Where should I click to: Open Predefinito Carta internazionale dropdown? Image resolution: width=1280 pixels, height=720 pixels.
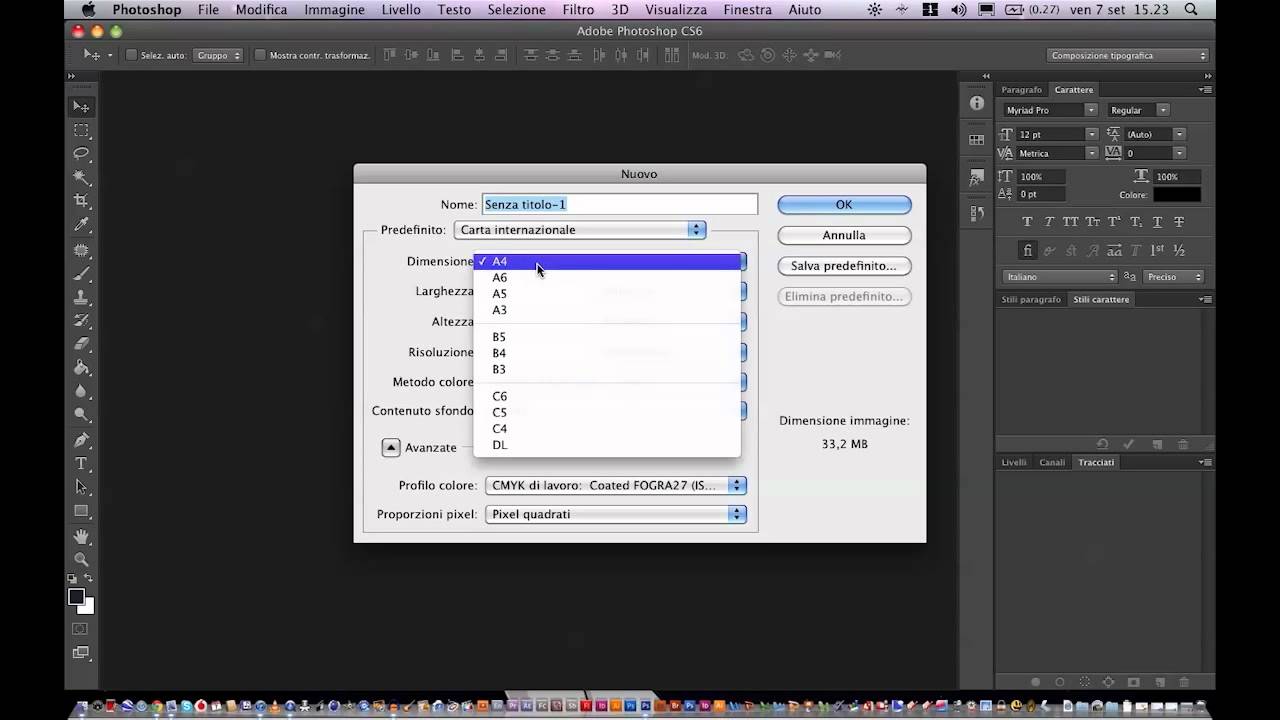pyautogui.click(x=580, y=230)
